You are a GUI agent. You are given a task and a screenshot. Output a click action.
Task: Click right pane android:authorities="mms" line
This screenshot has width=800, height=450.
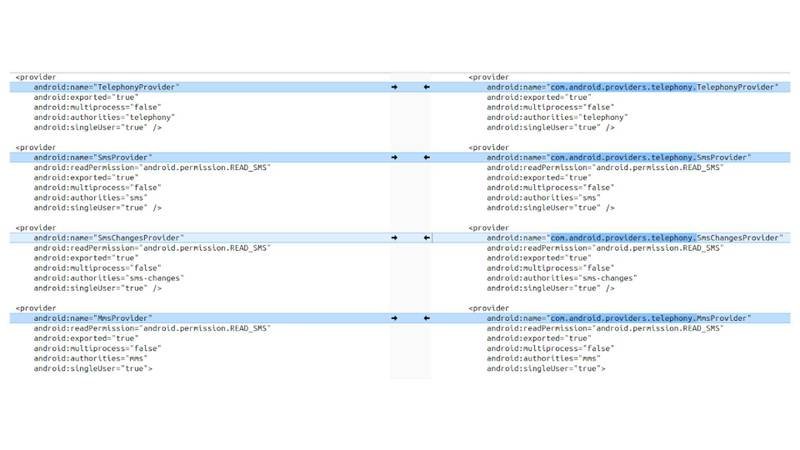543,359
